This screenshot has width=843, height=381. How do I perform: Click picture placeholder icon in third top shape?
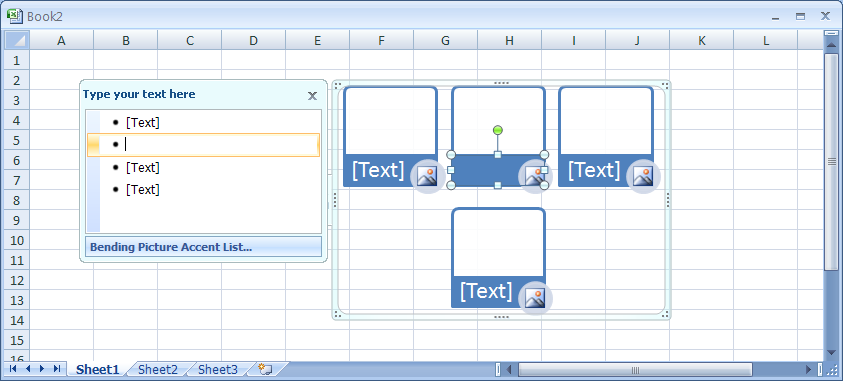pyautogui.click(x=643, y=176)
